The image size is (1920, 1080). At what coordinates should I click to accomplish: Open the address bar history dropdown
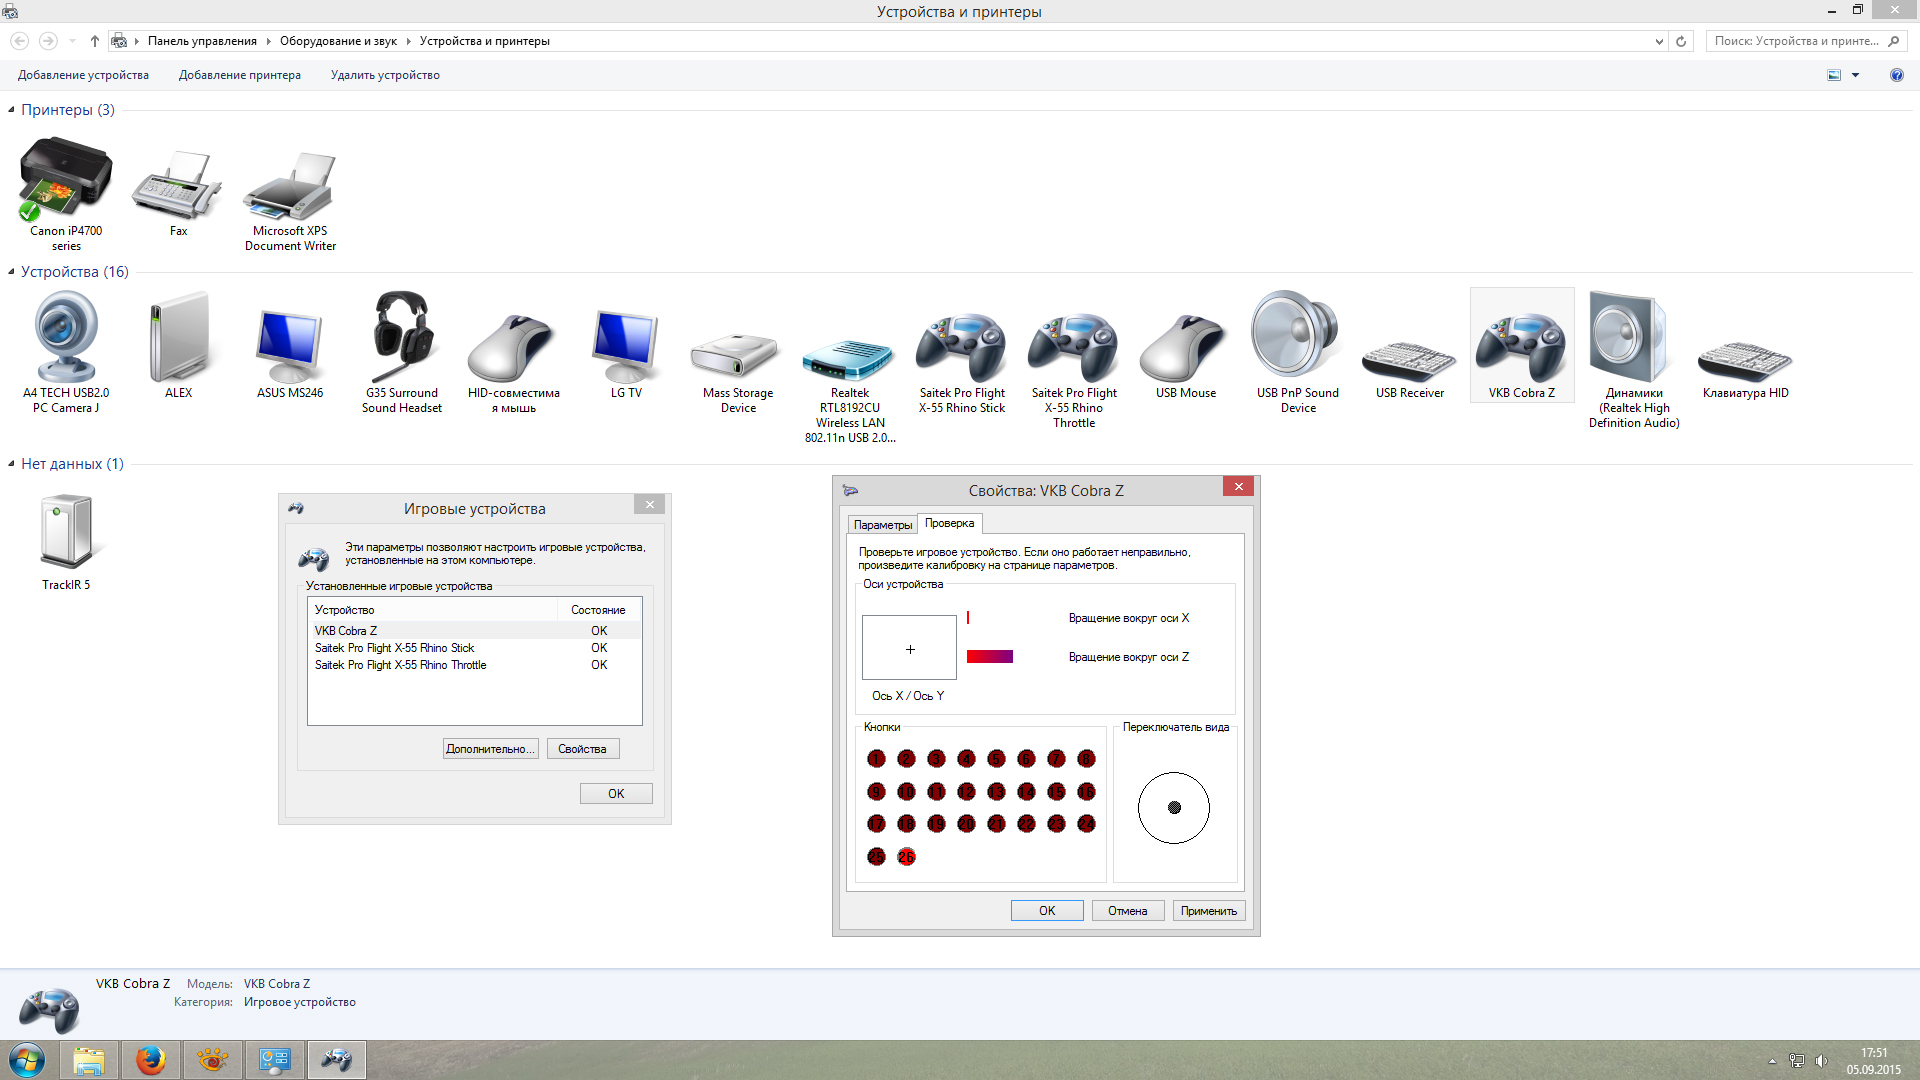coord(1660,41)
